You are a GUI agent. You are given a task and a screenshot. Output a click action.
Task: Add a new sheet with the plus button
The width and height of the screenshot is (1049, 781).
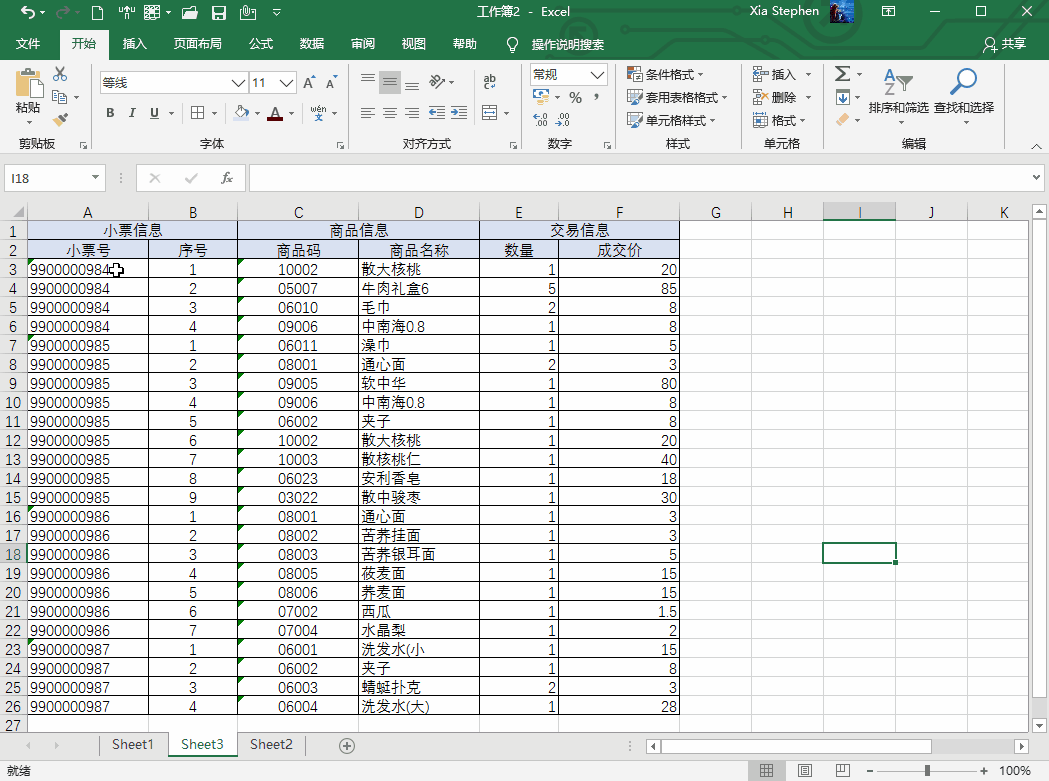347,746
